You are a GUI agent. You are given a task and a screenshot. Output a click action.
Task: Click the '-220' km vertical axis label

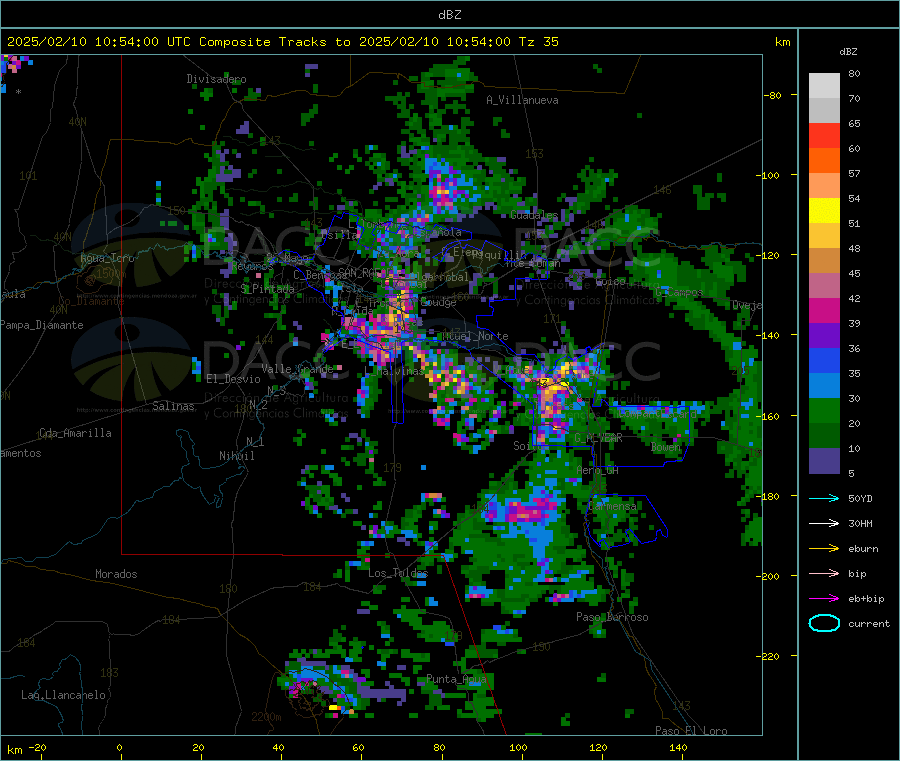click(x=767, y=657)
